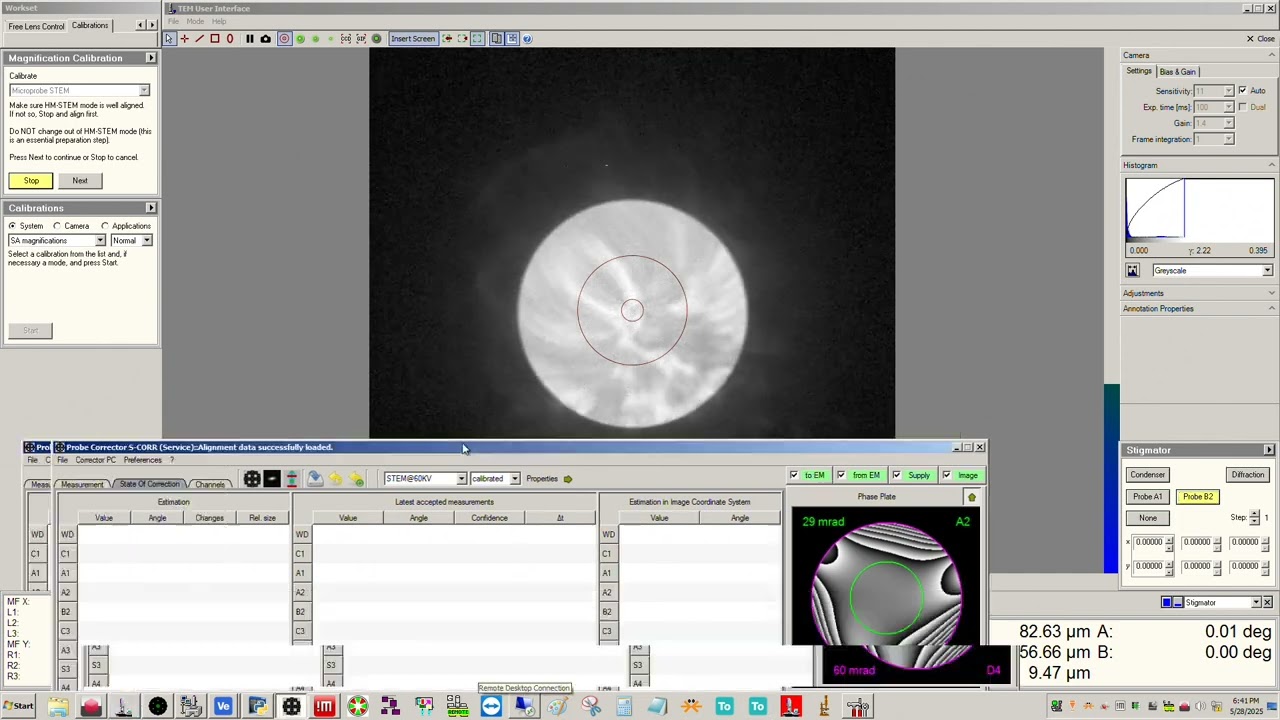Open the Corrector PC menu

coord(95,461)
